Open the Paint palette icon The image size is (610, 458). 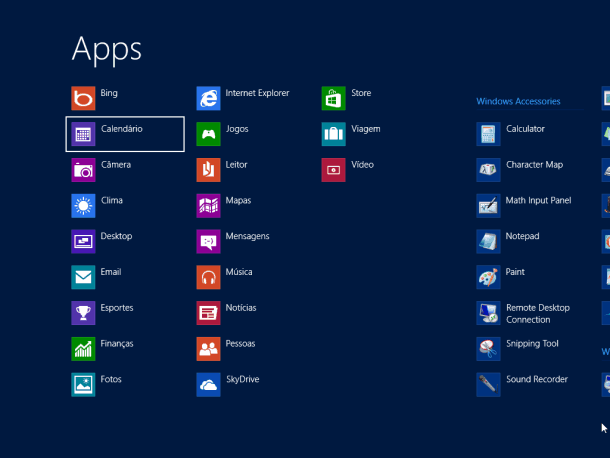pos(488,277)
